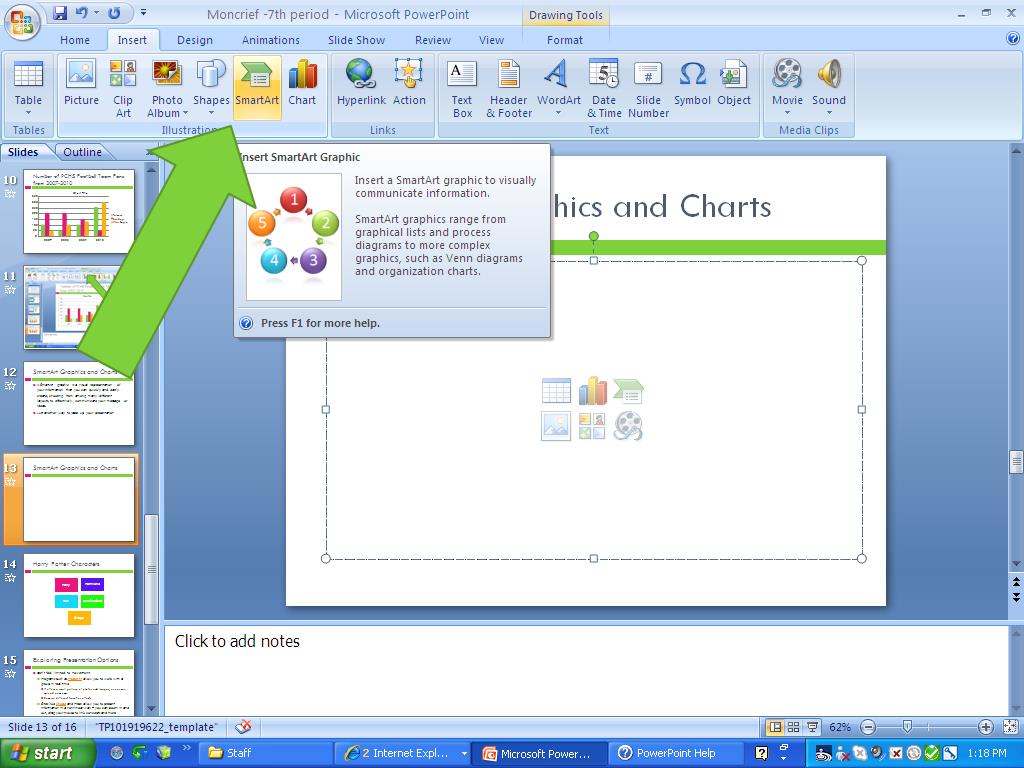1024x768 pixels.
Task: Expand the Table dropdown arrow
Action: point(28,113)
